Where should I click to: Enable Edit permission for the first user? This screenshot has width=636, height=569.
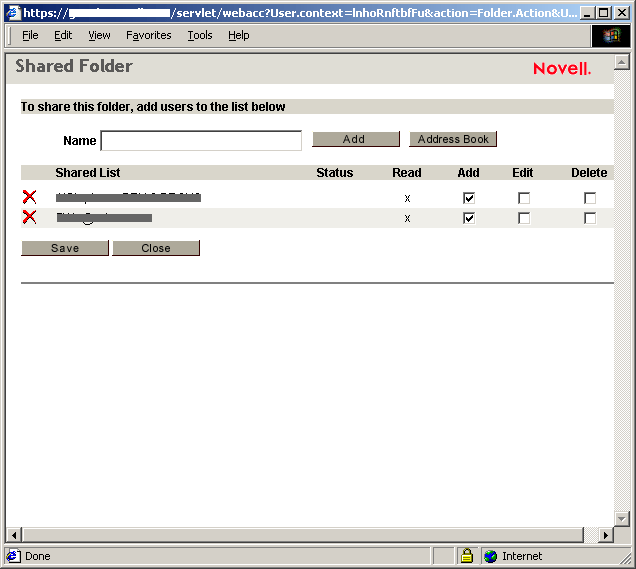524,198
